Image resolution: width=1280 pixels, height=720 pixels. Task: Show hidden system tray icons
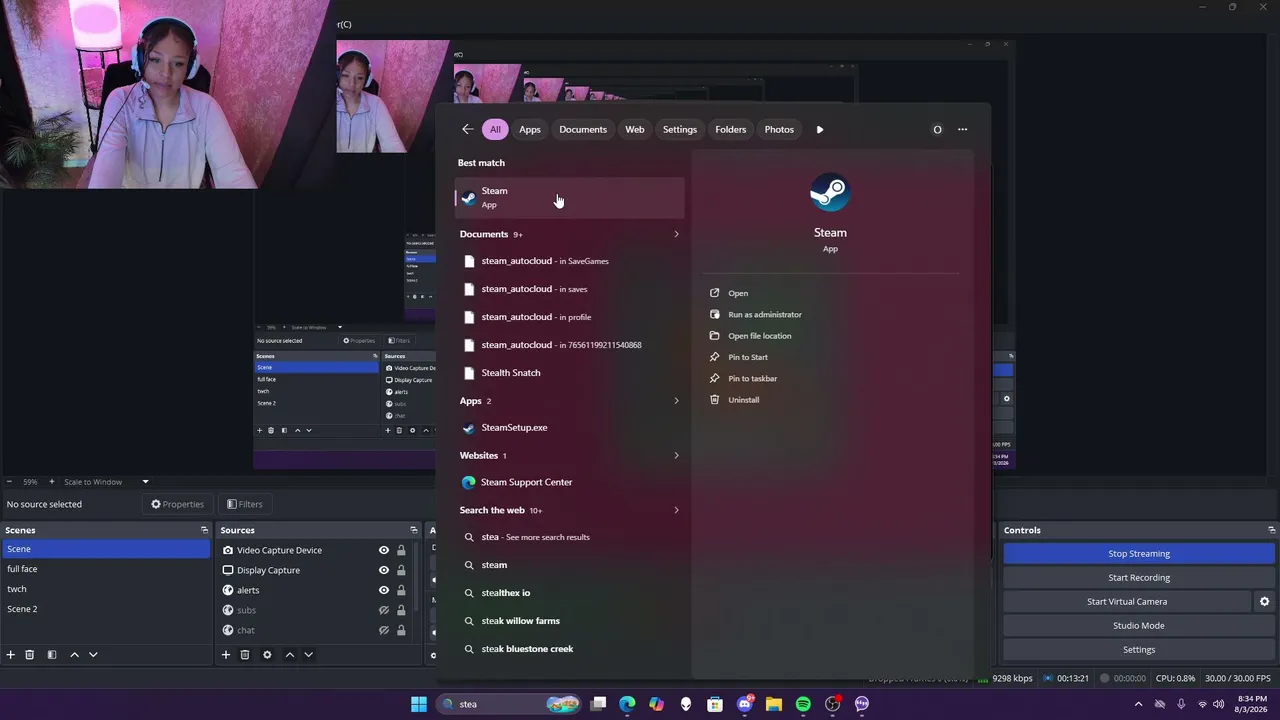point(1138,704)
